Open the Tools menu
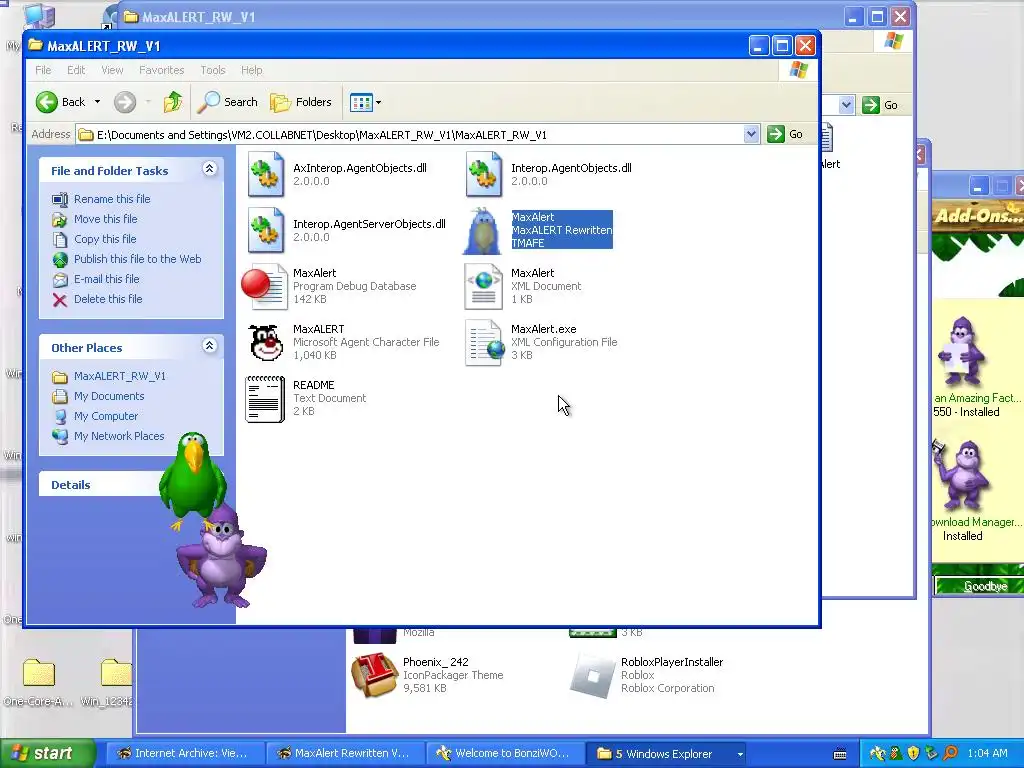The image size is (1024, 768). point(212,70)
